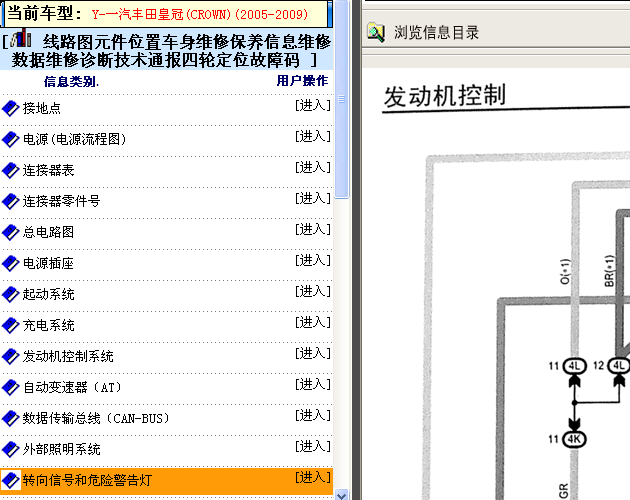Screen dimensions: 630x500
Task: Open 进入 link for 自动变速器（AT）
Action: click(x=313, y=384)
